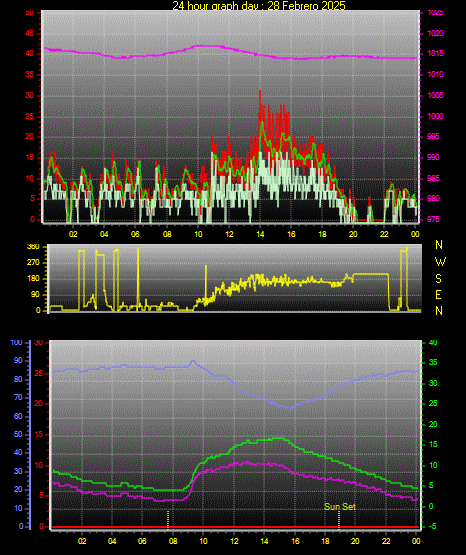Click the 20 hour label under bottom graph
Viewport: 466px width, 555px height.
coord(355,541)
